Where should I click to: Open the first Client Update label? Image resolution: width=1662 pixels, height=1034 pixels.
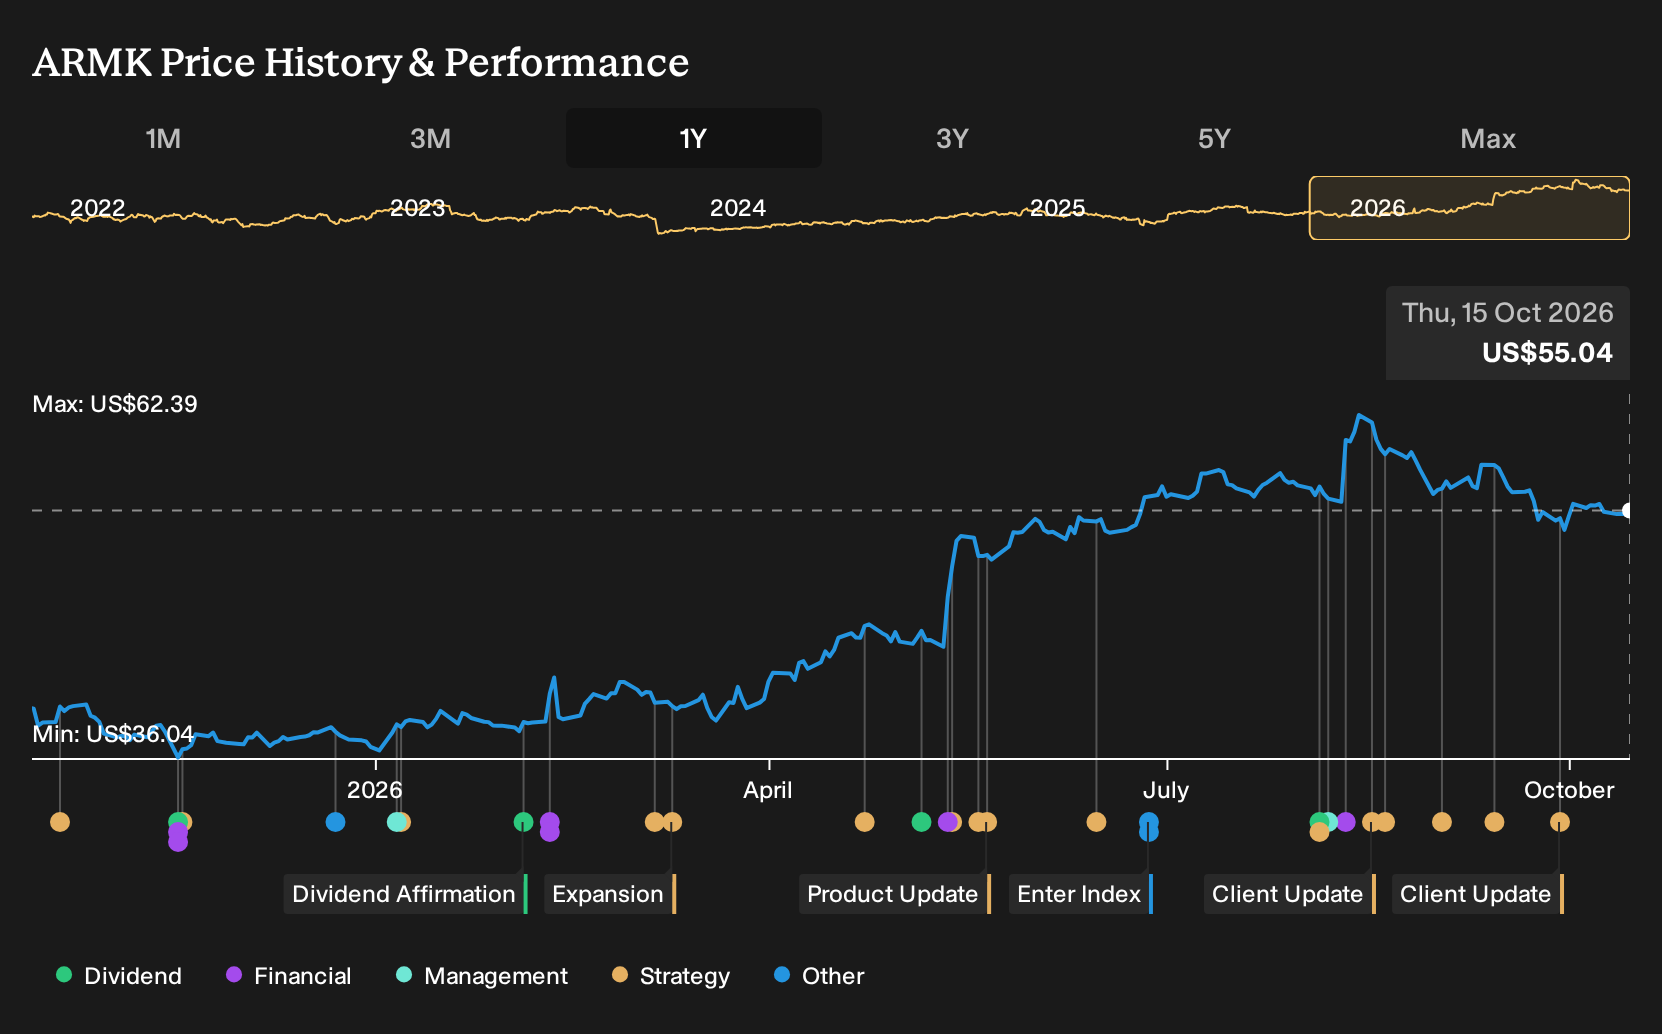[1289, 894]
